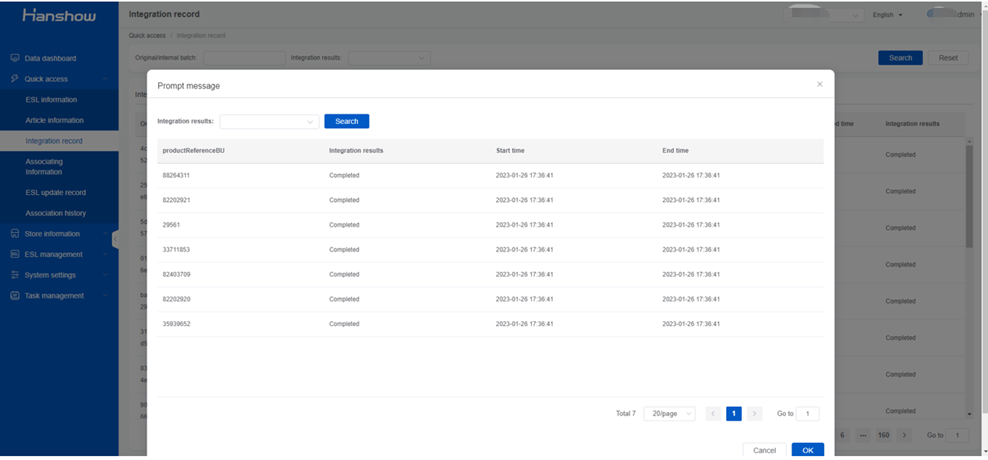Click the System settings sliders icon
Viewport: 988px width, 460px height.
click(15, 275)
